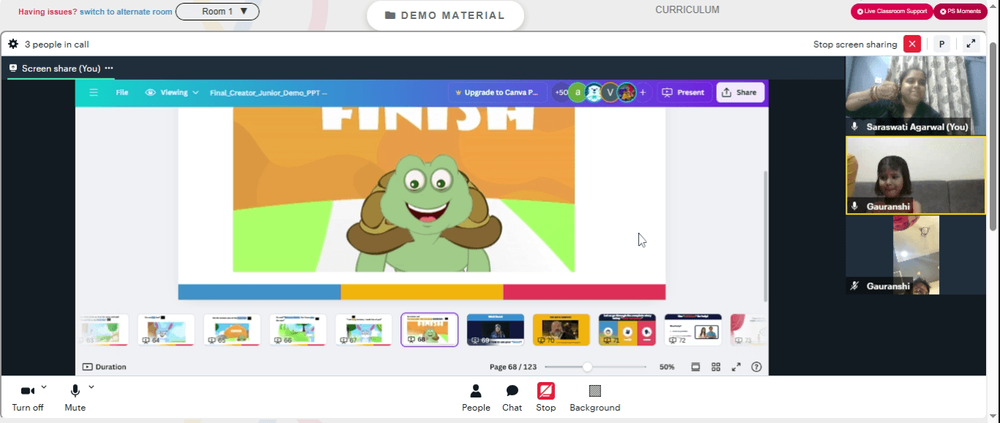The height and width of the screenshot is (423, 1000).
Task: Switch to the CURRICULUM tab
Action: click(x=687, y=10)
